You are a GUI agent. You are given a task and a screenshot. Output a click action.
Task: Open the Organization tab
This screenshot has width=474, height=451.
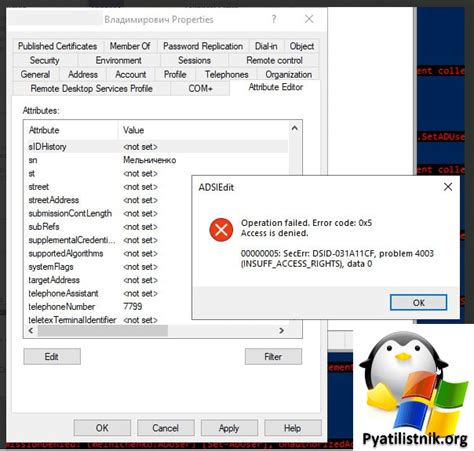(x=288, y=74)
